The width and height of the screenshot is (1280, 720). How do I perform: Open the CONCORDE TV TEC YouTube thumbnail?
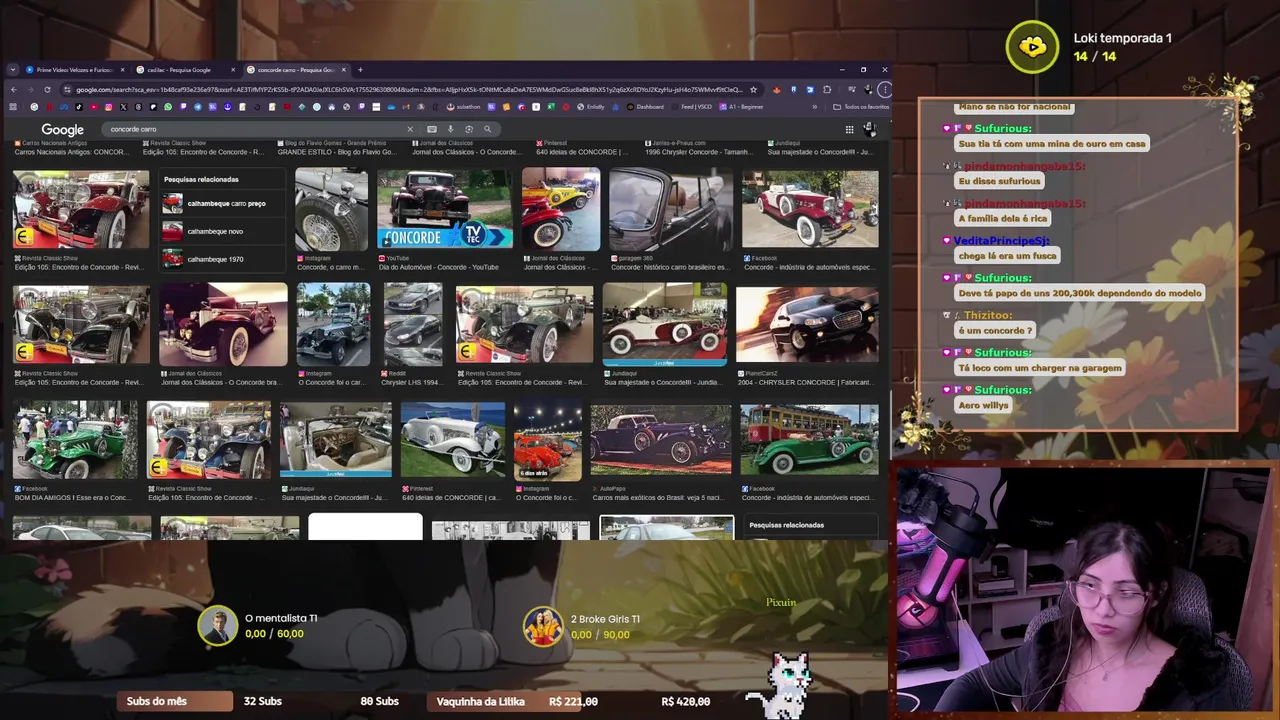tap(445, 209)
